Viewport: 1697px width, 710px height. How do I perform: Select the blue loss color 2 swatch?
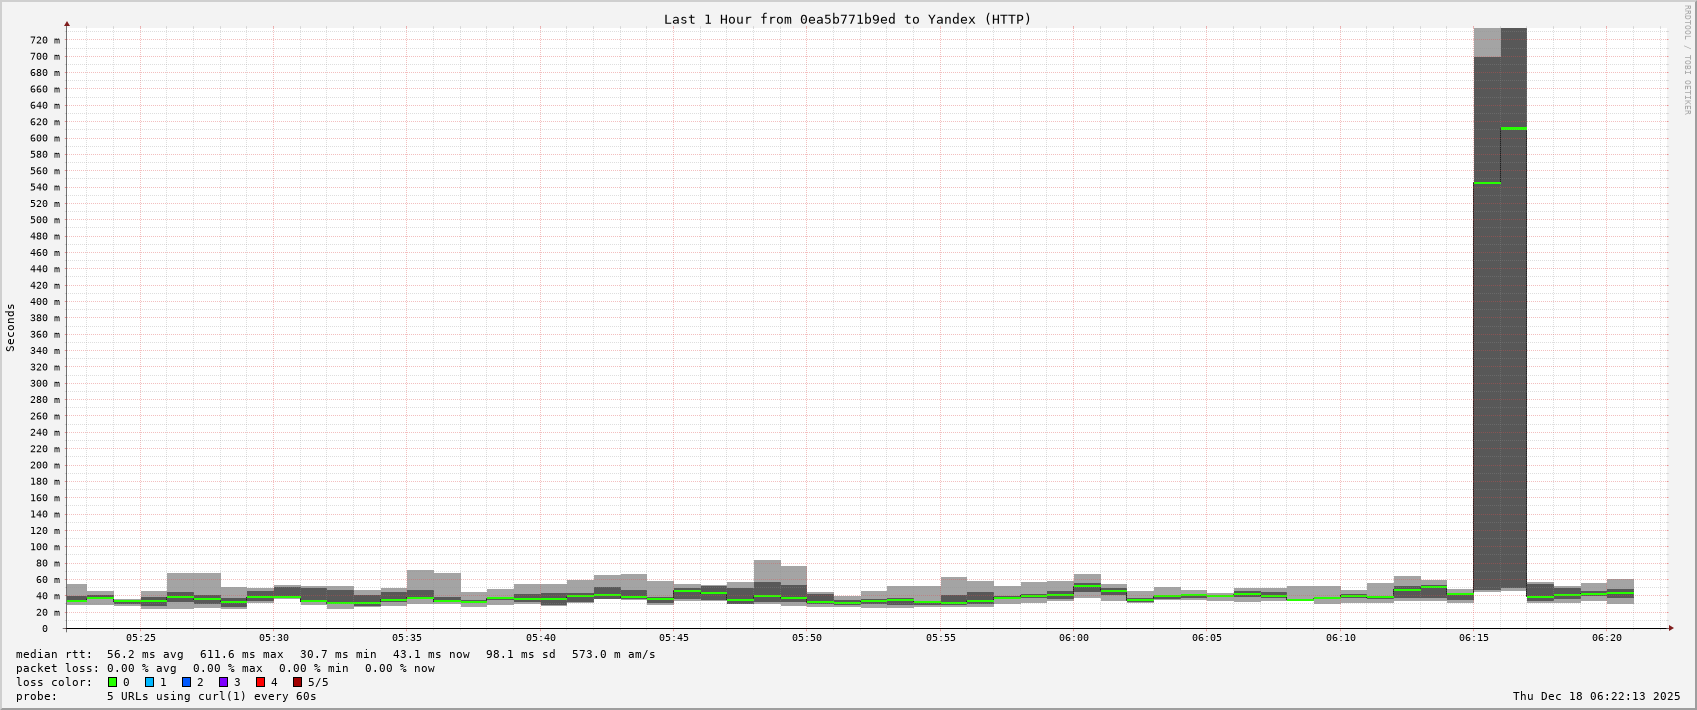pyautogui.click(x=186, y=682)
